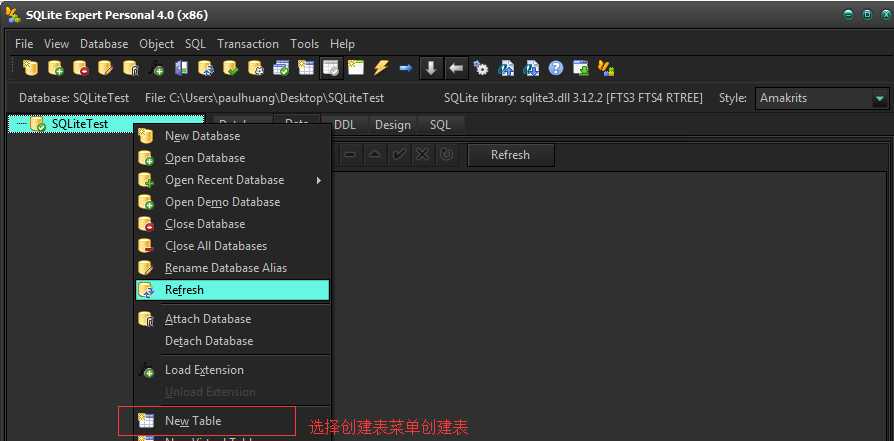Open the SQL menu in menu bar

[195, 43]
